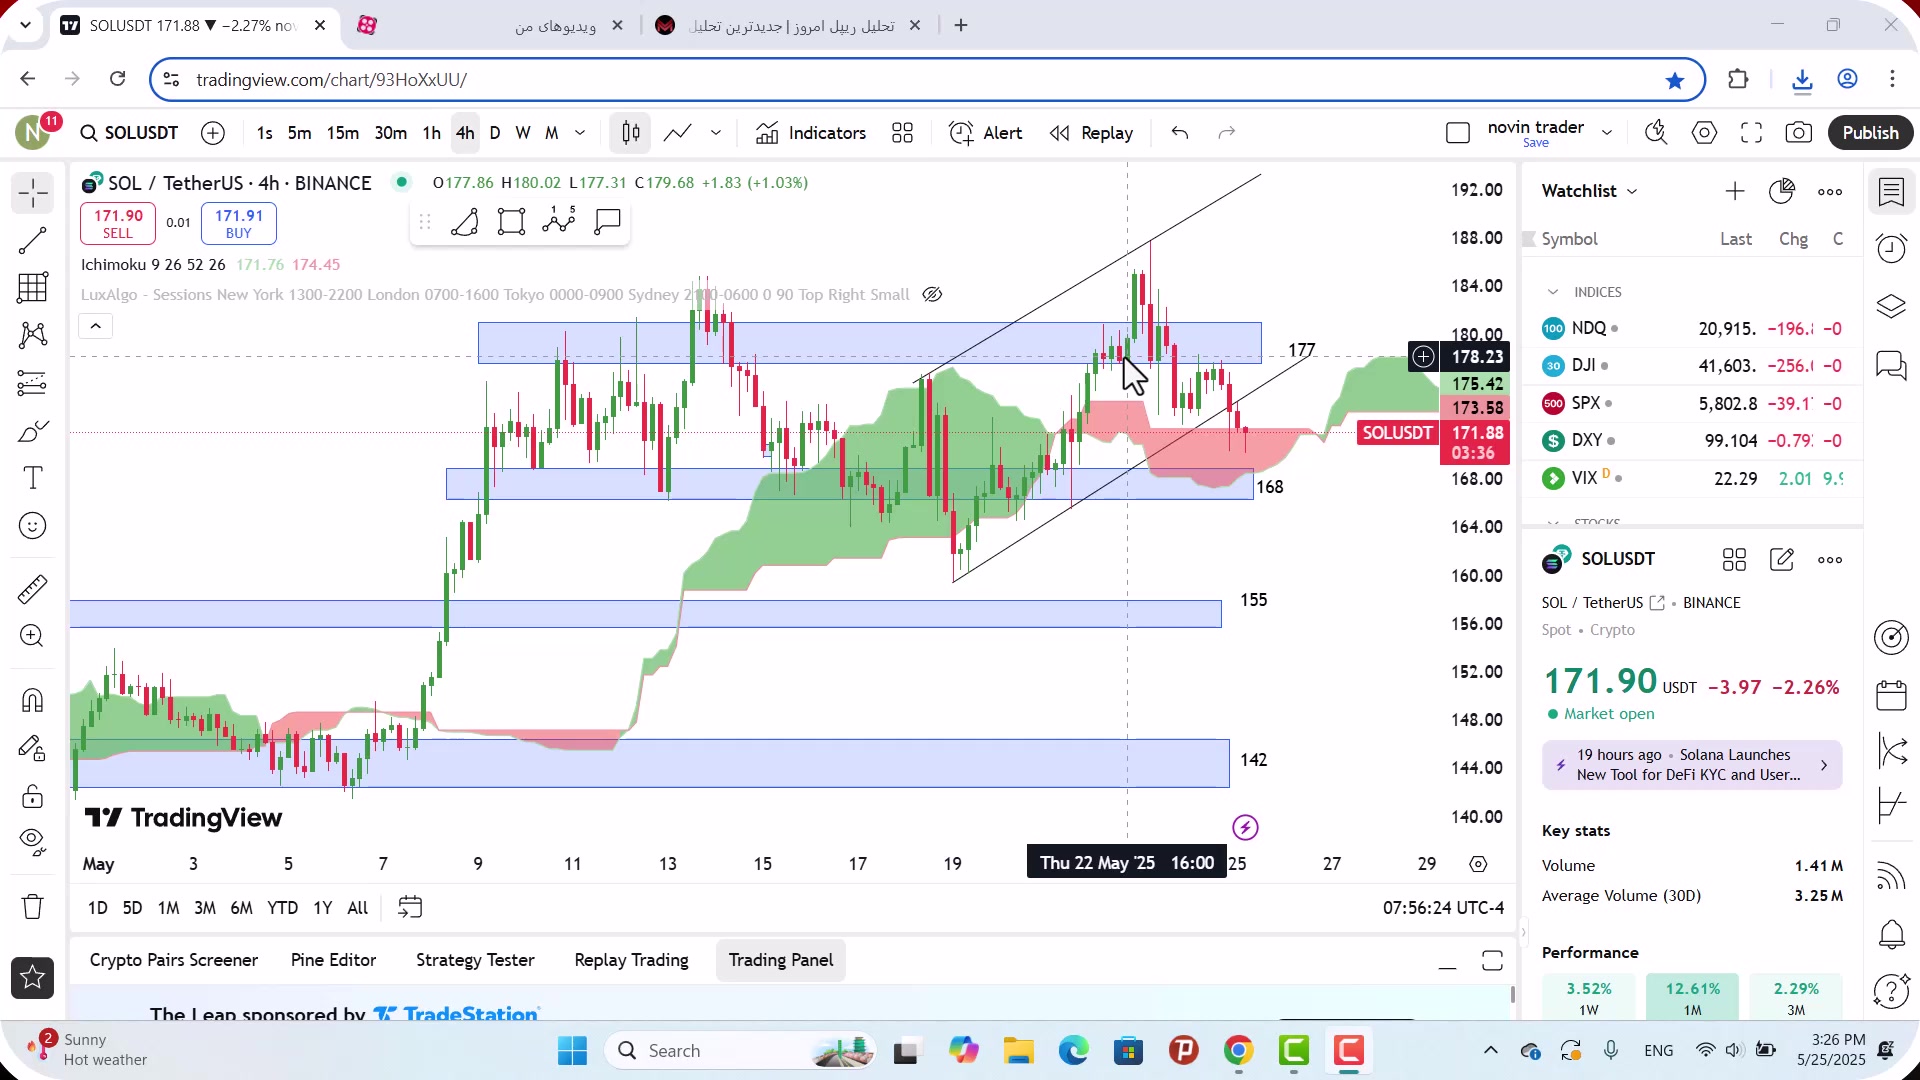Open the alerts clock sidebar icon
The image size is (1920, 1080).
1891,248
